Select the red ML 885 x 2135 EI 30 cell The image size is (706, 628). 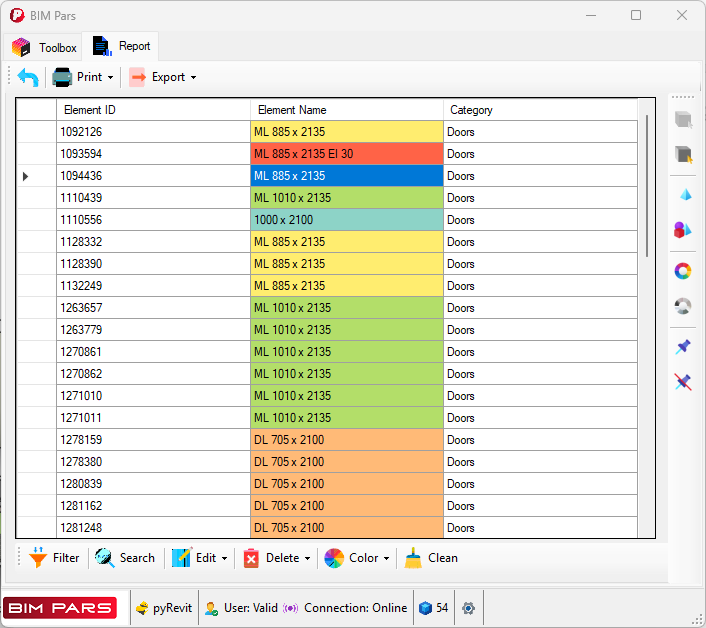point(346,154)
